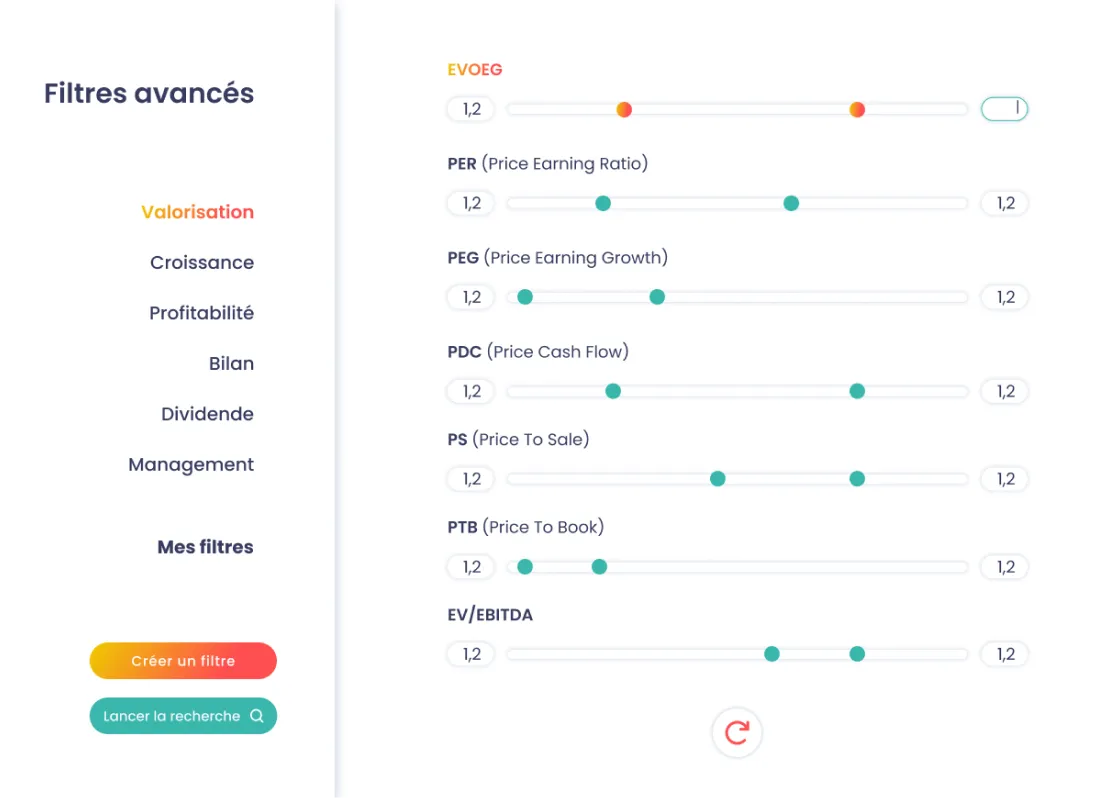Click the value field left of the PER slider
The width and height of the screenshot is (1120, 798).
(x=470, y=203)
